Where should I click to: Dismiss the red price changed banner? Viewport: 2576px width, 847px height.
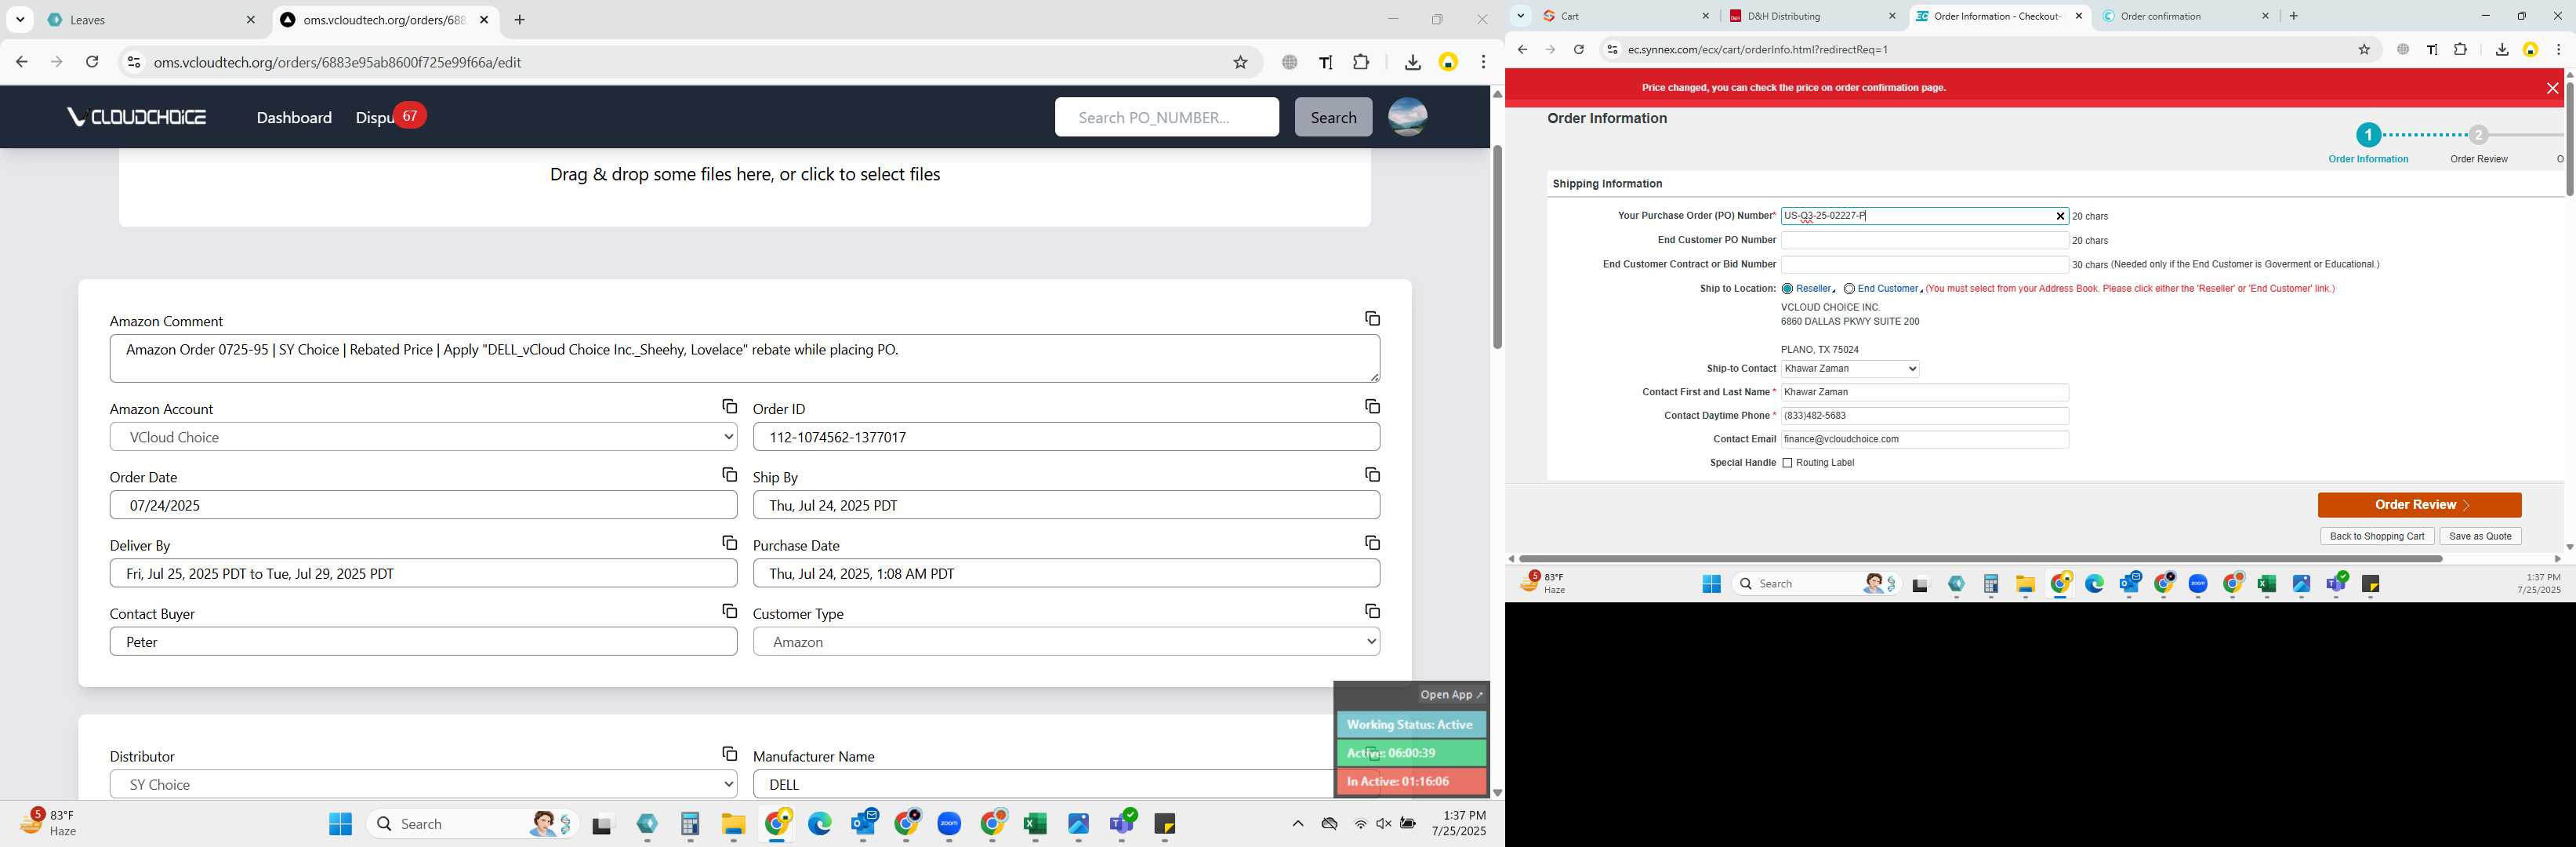[x=2552, y=88]
